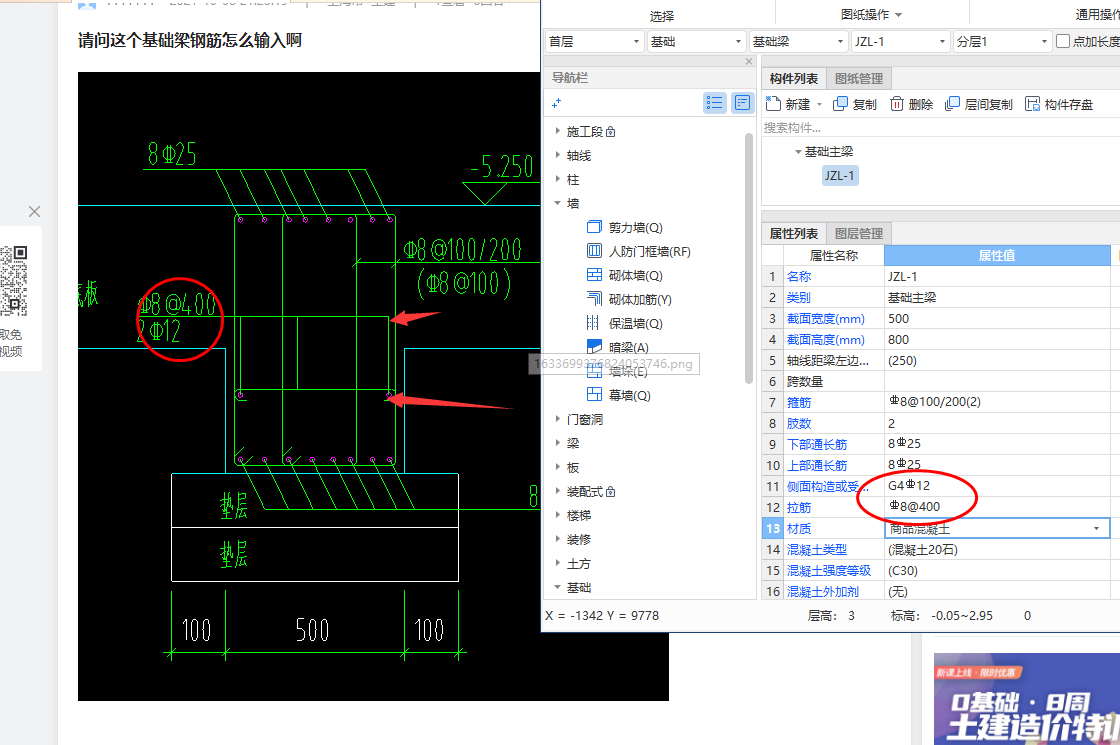1120x745 pixels.
Task: Click the 拉筋 property link
Action: 799,507
